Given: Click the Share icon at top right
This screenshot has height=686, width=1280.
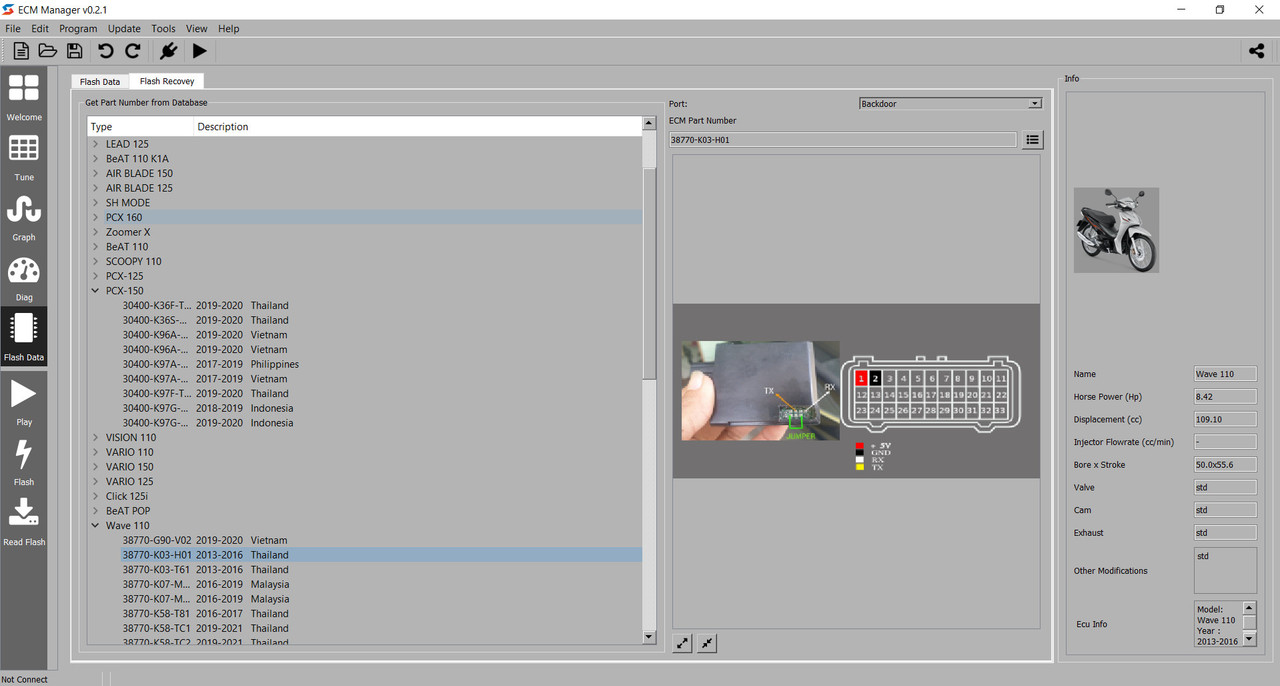Looking at the screenshot, I should pyautogui.click(x=1256, y=51).
